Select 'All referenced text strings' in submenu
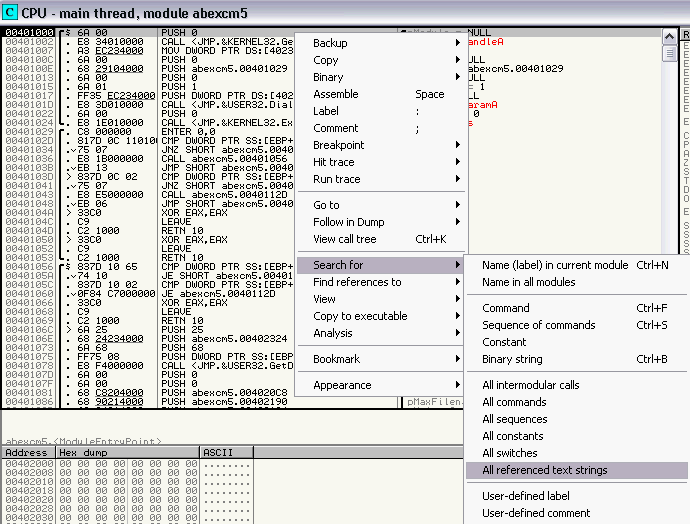The height and width of the screenshot is (524, 690). click(x=545, y=470)
